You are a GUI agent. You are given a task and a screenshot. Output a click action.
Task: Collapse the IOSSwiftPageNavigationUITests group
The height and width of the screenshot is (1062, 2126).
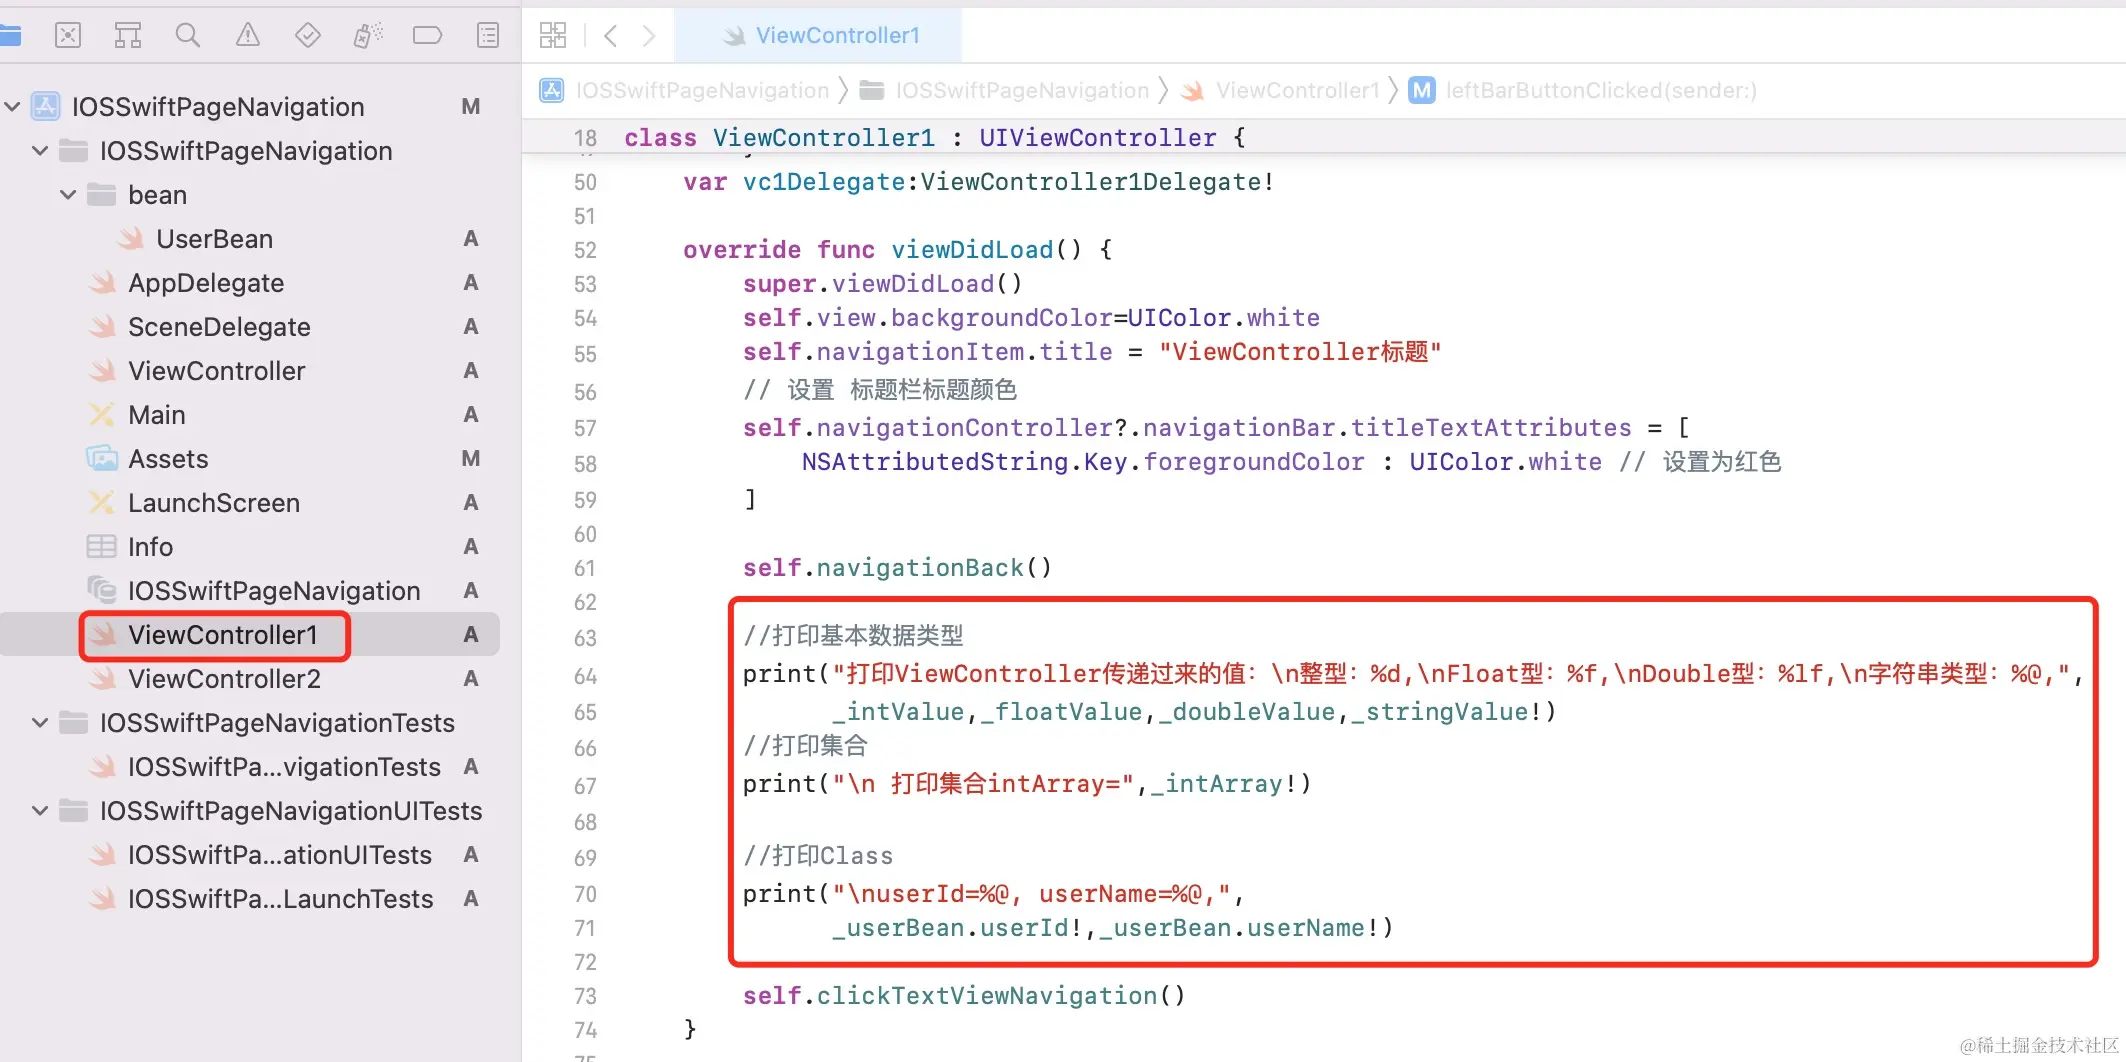click(x=40, y=811)
